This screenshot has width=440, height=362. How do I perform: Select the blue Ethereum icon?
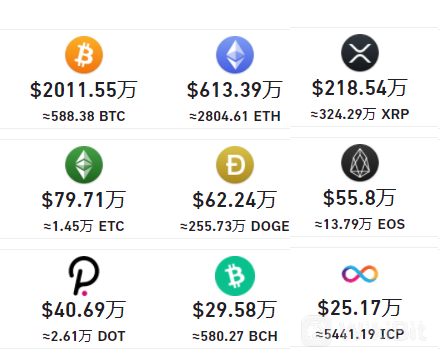click(235, 55)
